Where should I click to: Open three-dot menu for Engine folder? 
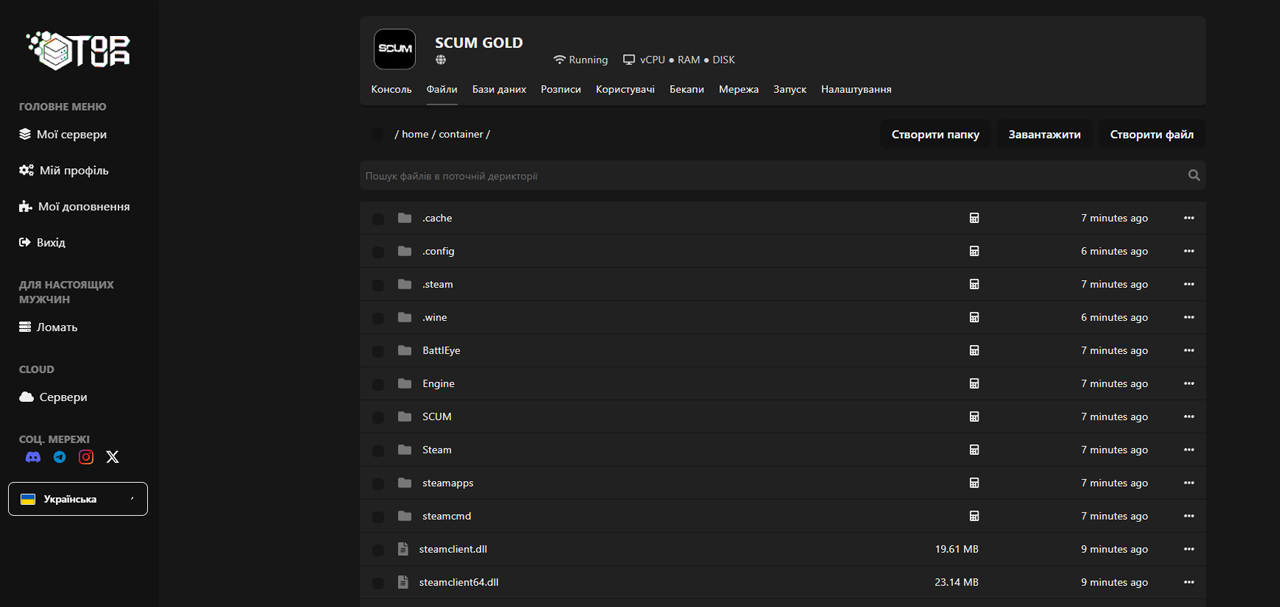1188,384
